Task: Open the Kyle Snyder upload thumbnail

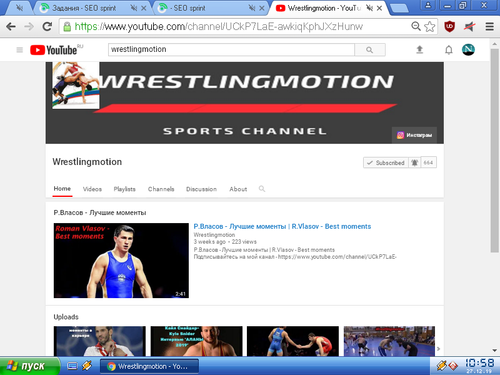Action: pyautogui.click(x=196, y=341)
